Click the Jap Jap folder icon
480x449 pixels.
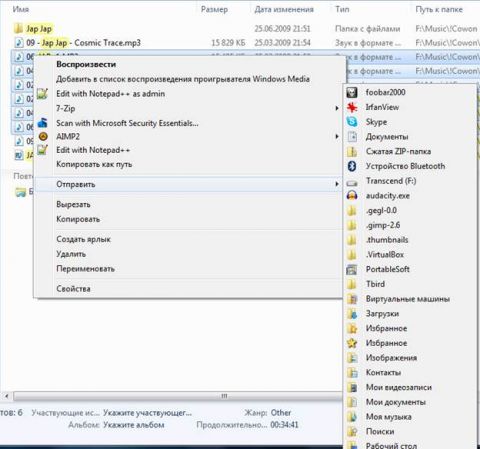click(x=19, y=29)
